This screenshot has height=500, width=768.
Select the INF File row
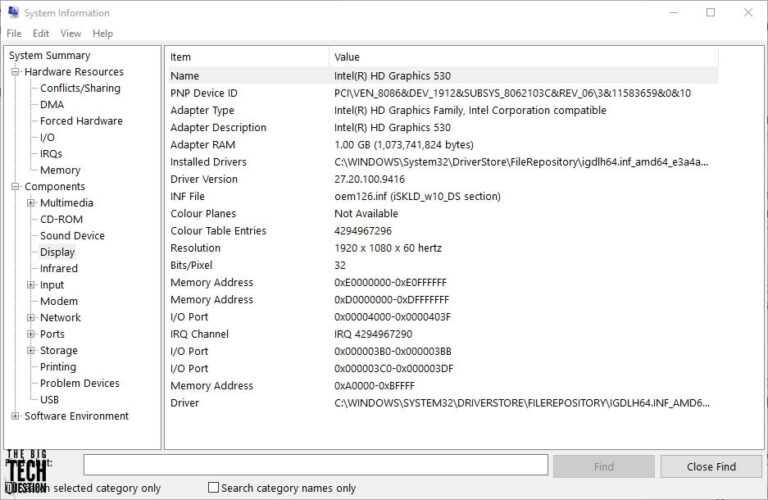coord(442,196)
